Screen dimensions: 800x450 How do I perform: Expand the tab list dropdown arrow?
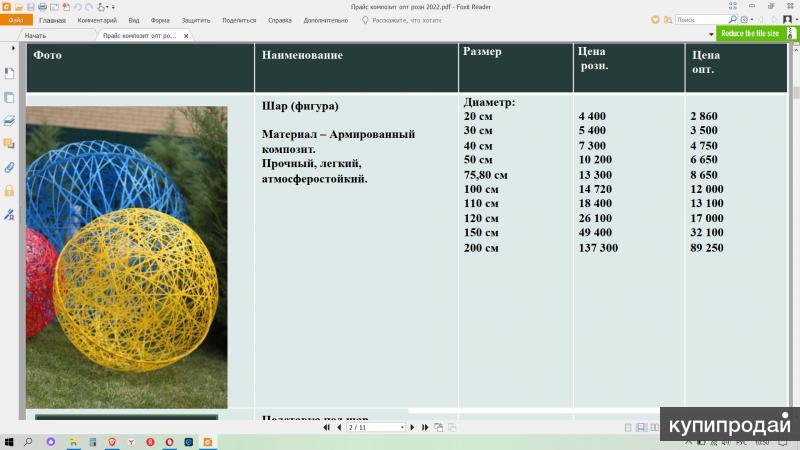click(711, 34)
